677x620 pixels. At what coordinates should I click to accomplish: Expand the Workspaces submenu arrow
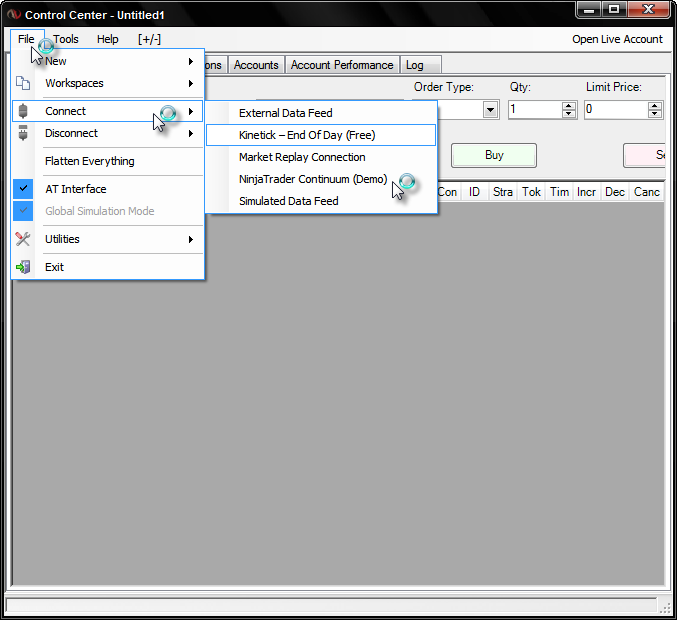pos(191,83)
